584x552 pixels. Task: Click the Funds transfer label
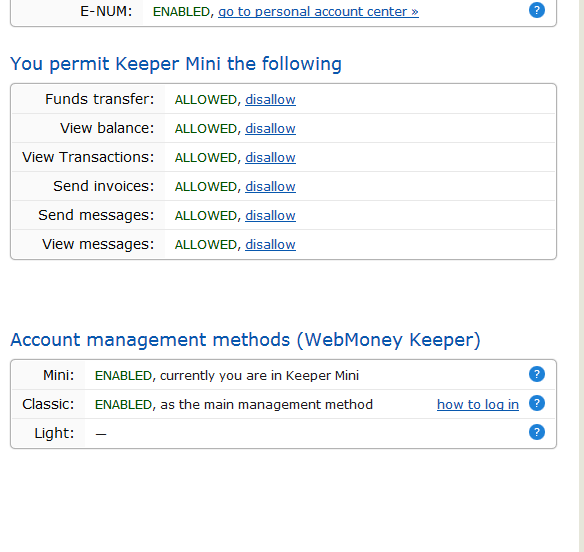[x=99, y=99]
